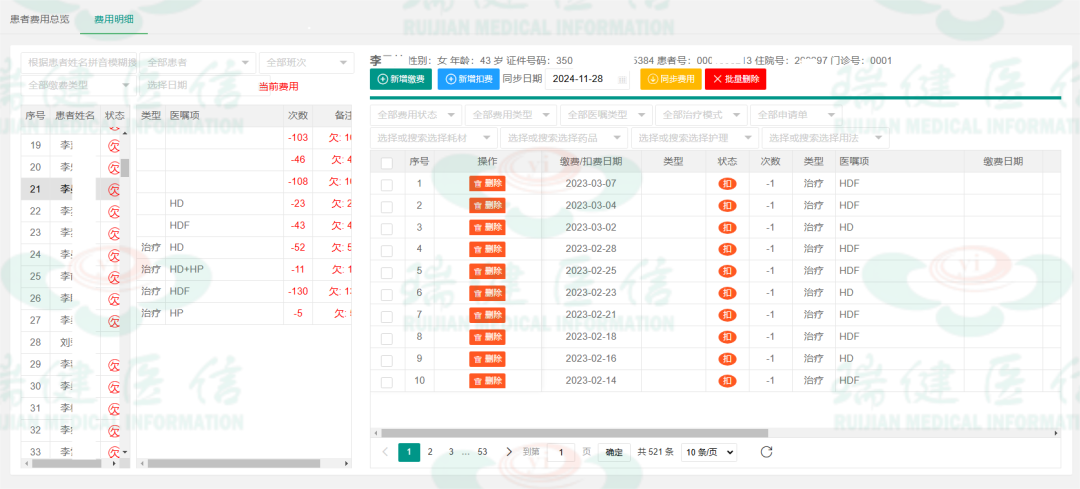1080x489 pixels.
Task: Open the 全部费用类型 dropdown
Action: click(x=511, y=114)
